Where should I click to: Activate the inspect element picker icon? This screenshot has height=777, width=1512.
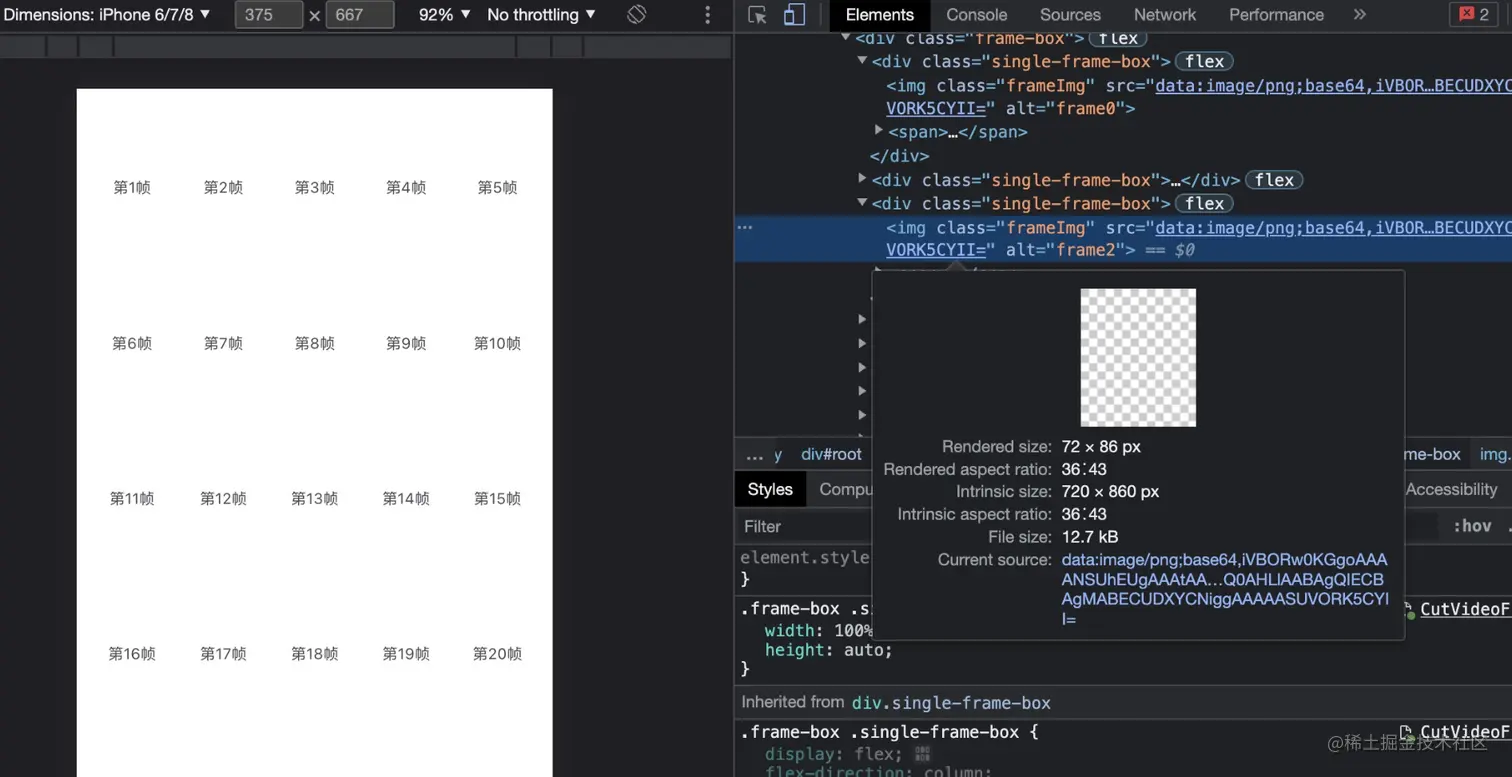[x=757, y=15]
